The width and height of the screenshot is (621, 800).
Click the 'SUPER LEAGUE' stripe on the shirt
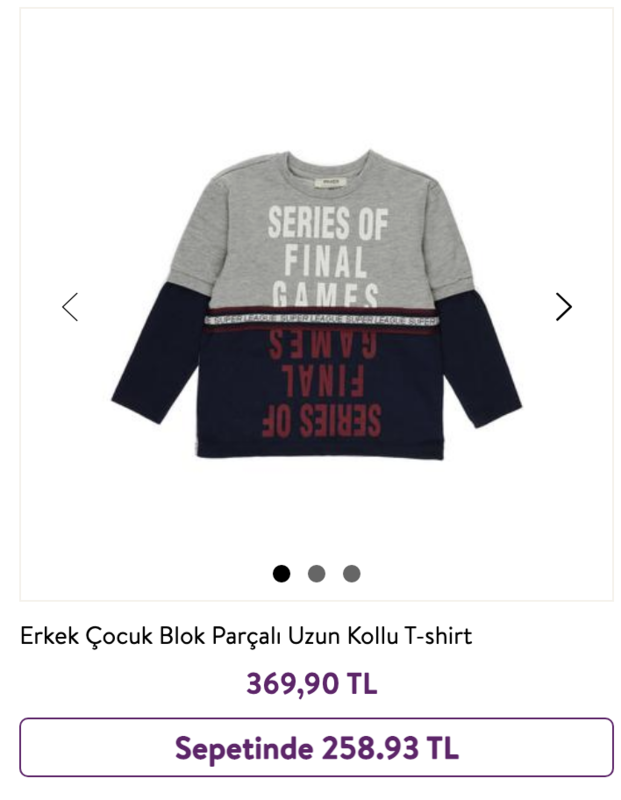tap(322, 320)
